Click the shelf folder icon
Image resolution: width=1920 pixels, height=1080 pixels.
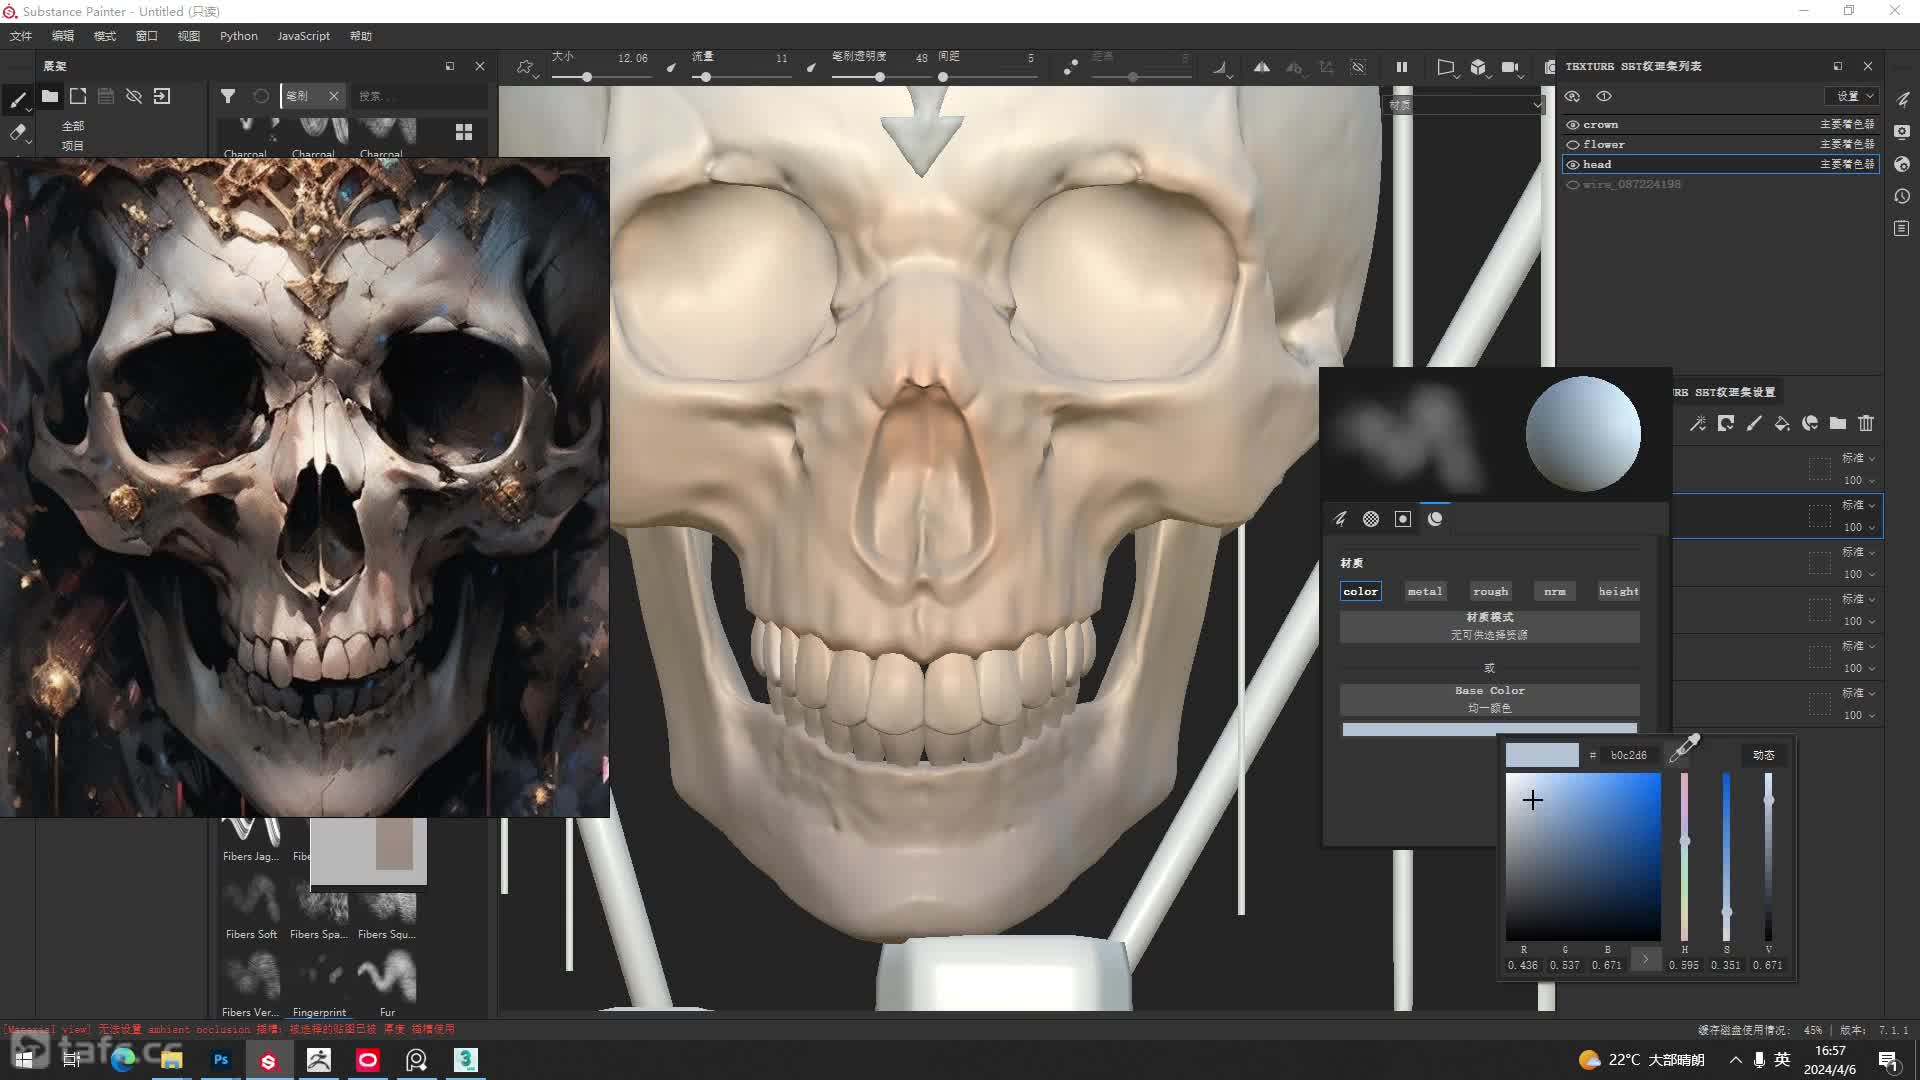50,96
